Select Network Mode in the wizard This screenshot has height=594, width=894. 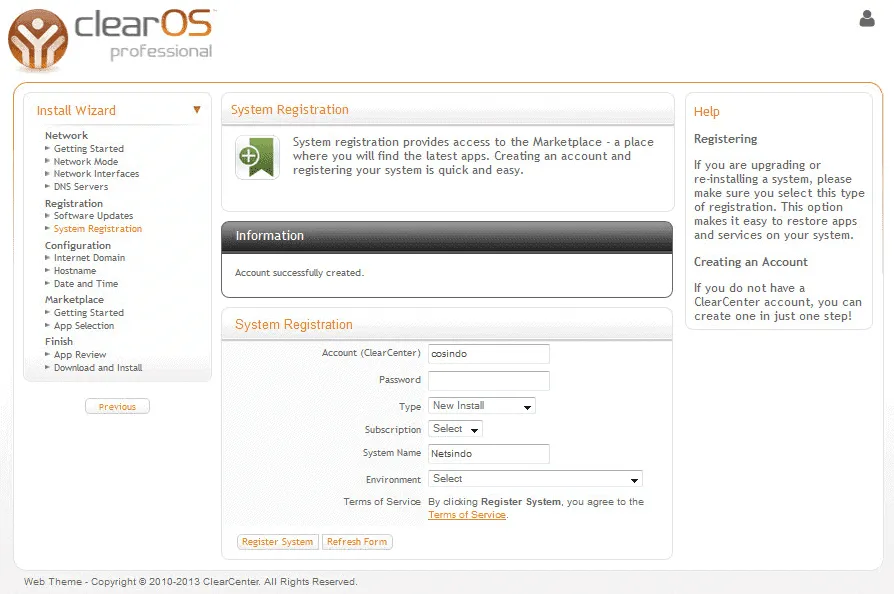click(x=86, y=162)
